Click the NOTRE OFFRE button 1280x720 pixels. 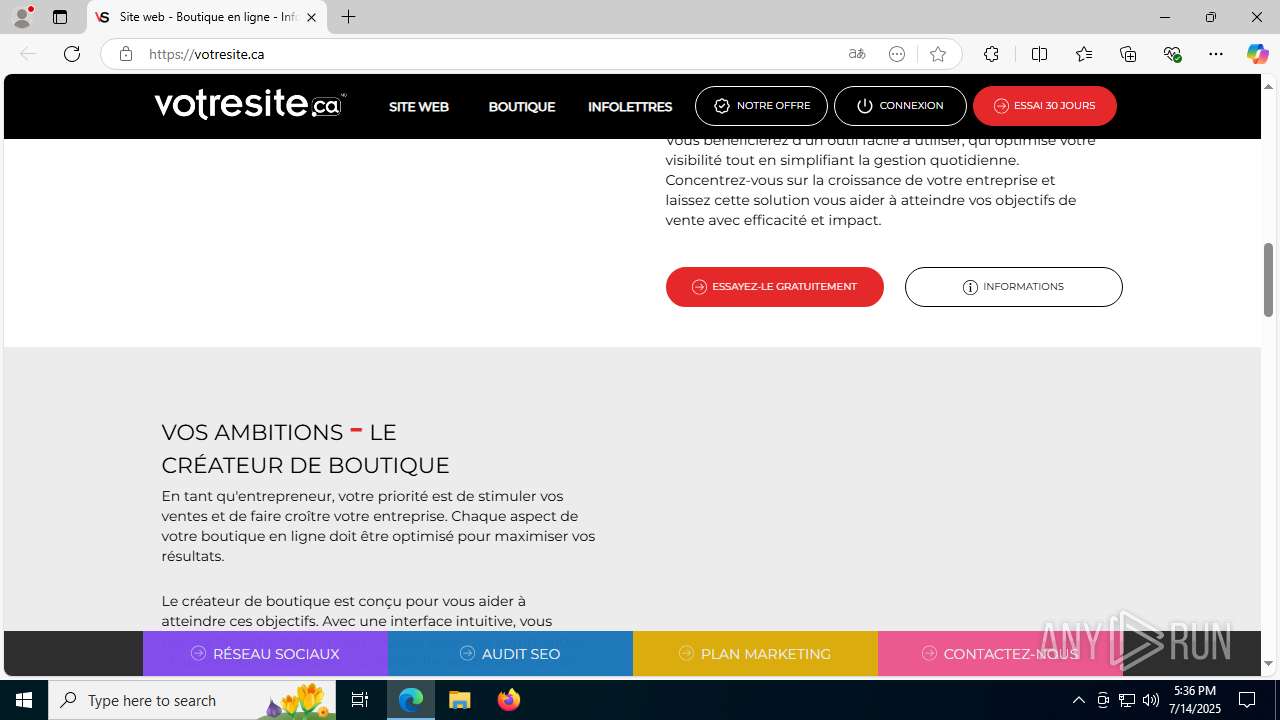coord(761,106)
